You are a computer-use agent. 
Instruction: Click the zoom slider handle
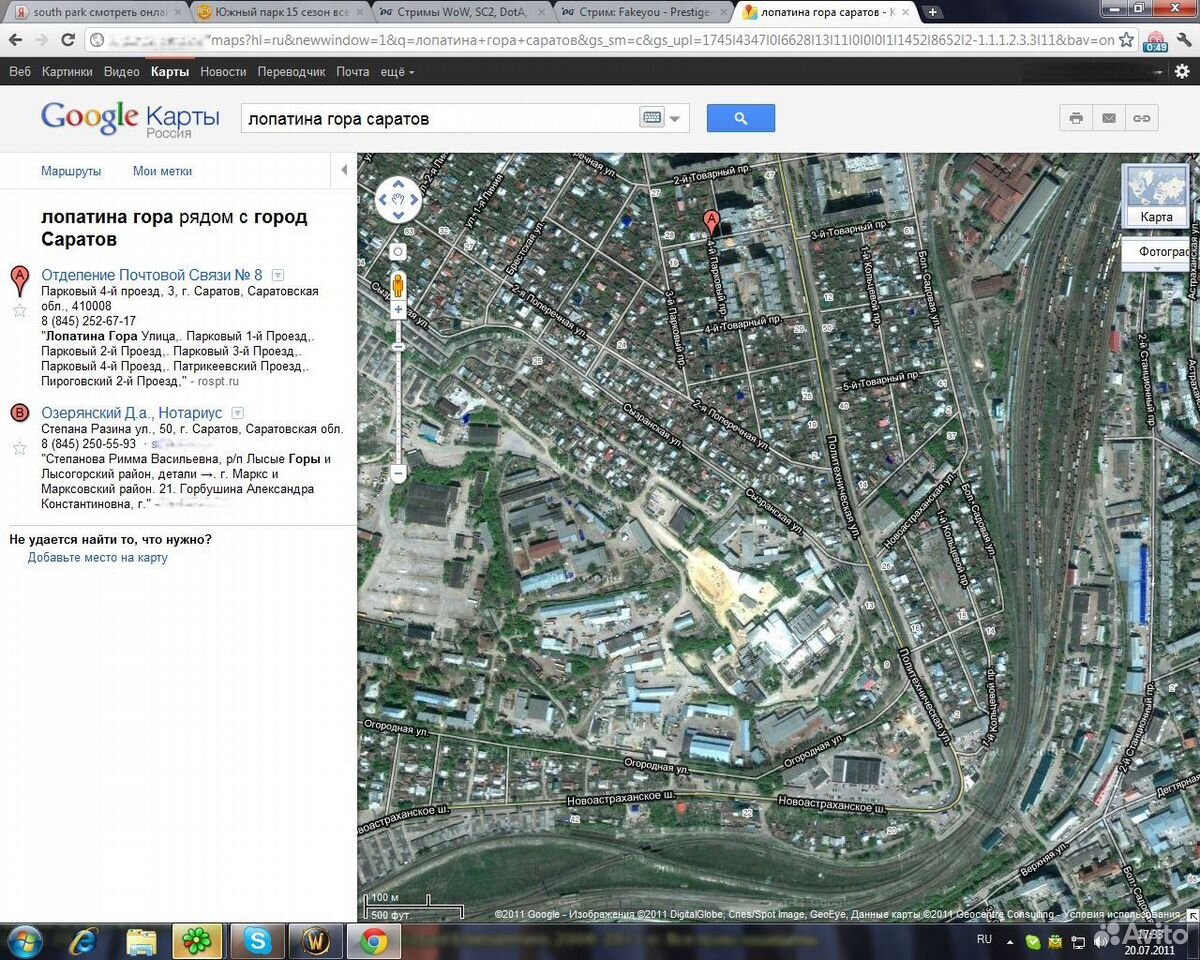click(398, 347)
